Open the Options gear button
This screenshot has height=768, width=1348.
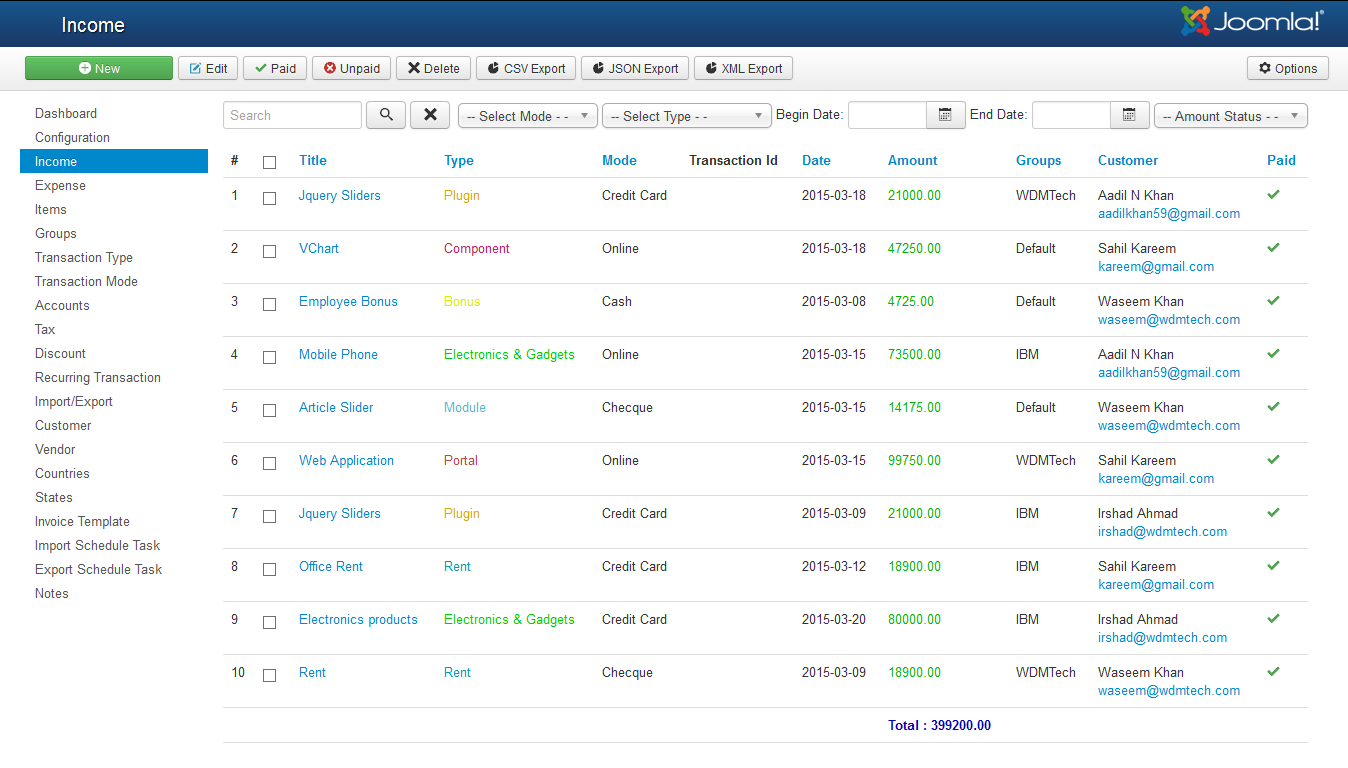click(x=1288, y=68)
